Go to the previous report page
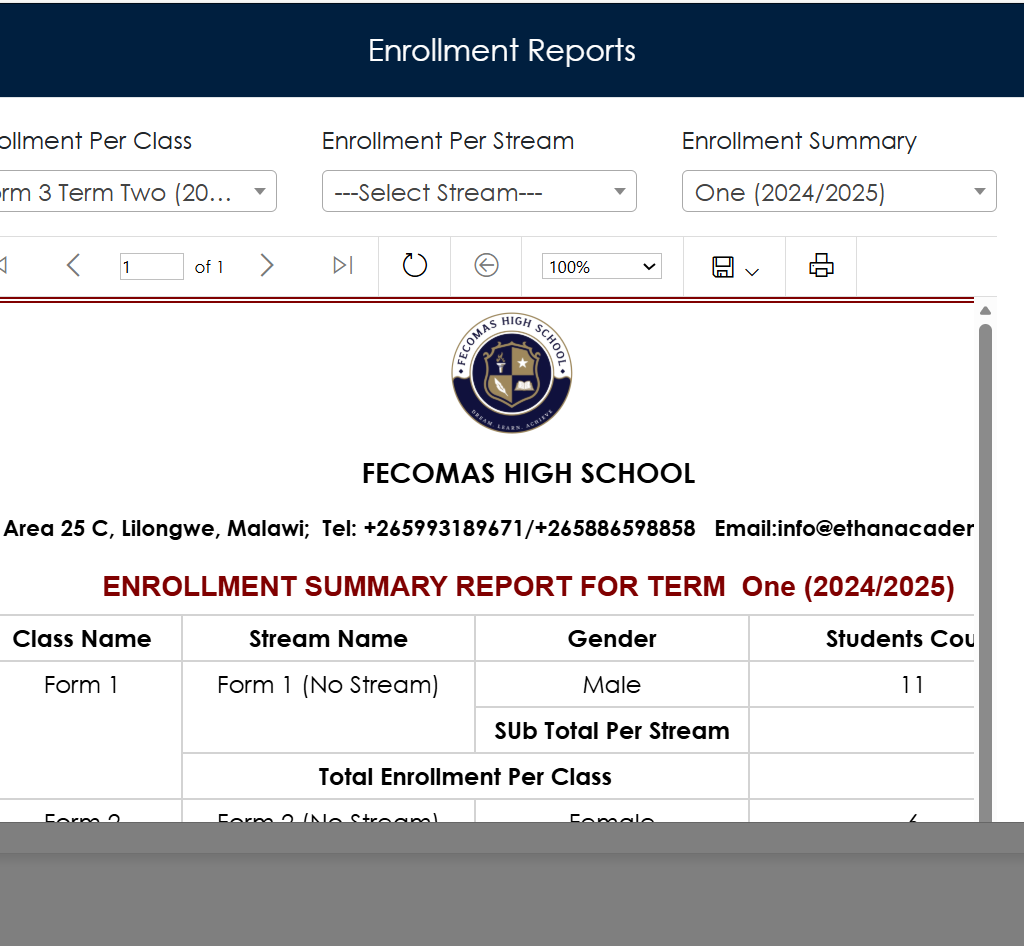This screenshot has width=1024, height=946. (x=73, y=265)
